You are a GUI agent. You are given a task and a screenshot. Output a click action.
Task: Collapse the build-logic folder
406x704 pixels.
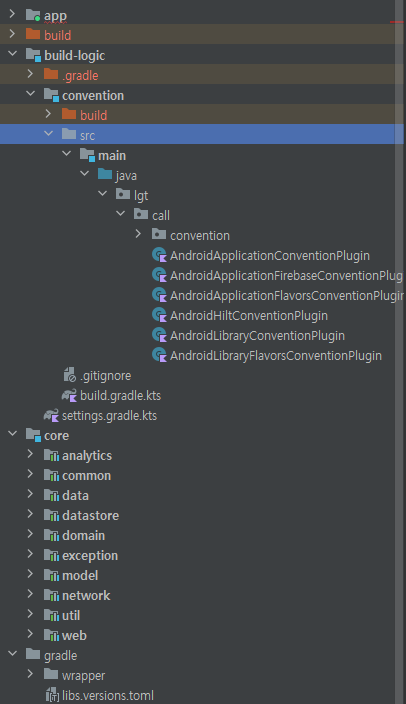pyautogui.click(x=13, y=54)
